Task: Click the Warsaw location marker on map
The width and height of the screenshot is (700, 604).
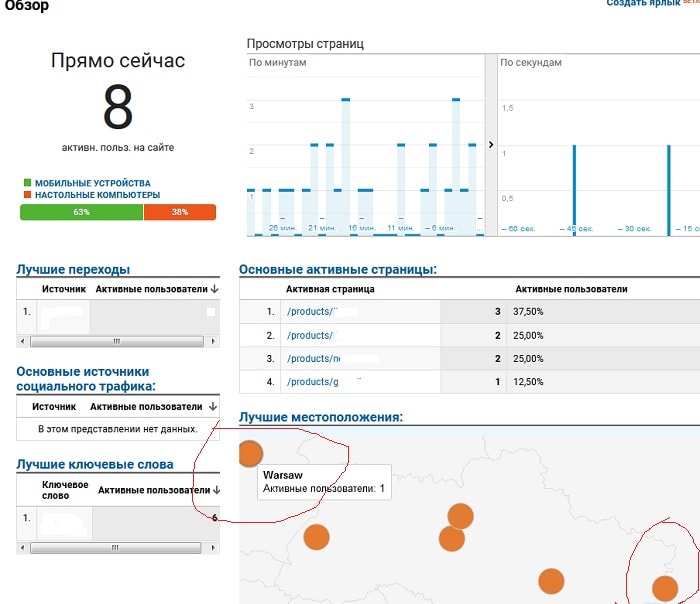Action: [x=250, y=454]
